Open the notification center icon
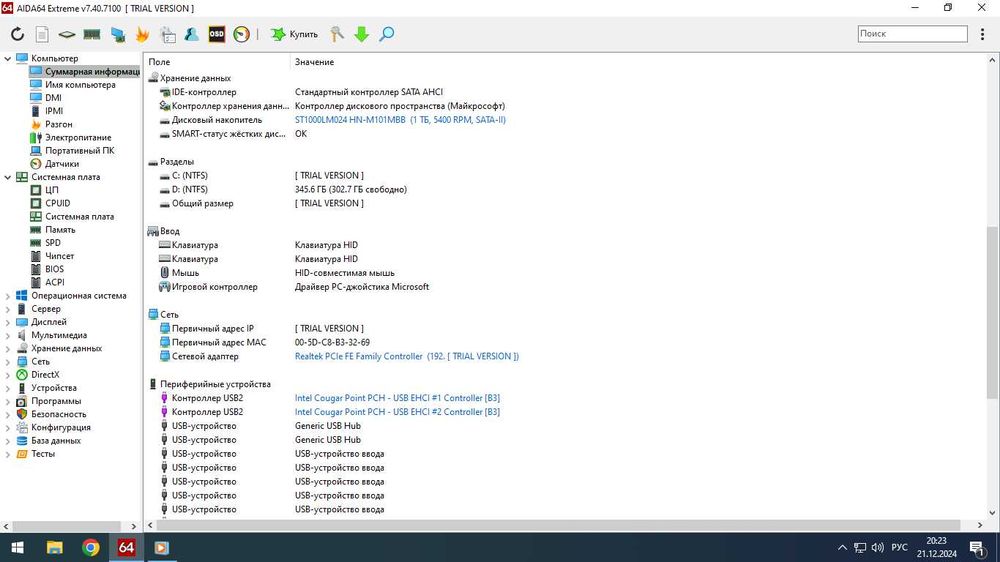 click(x=977, y=547)
